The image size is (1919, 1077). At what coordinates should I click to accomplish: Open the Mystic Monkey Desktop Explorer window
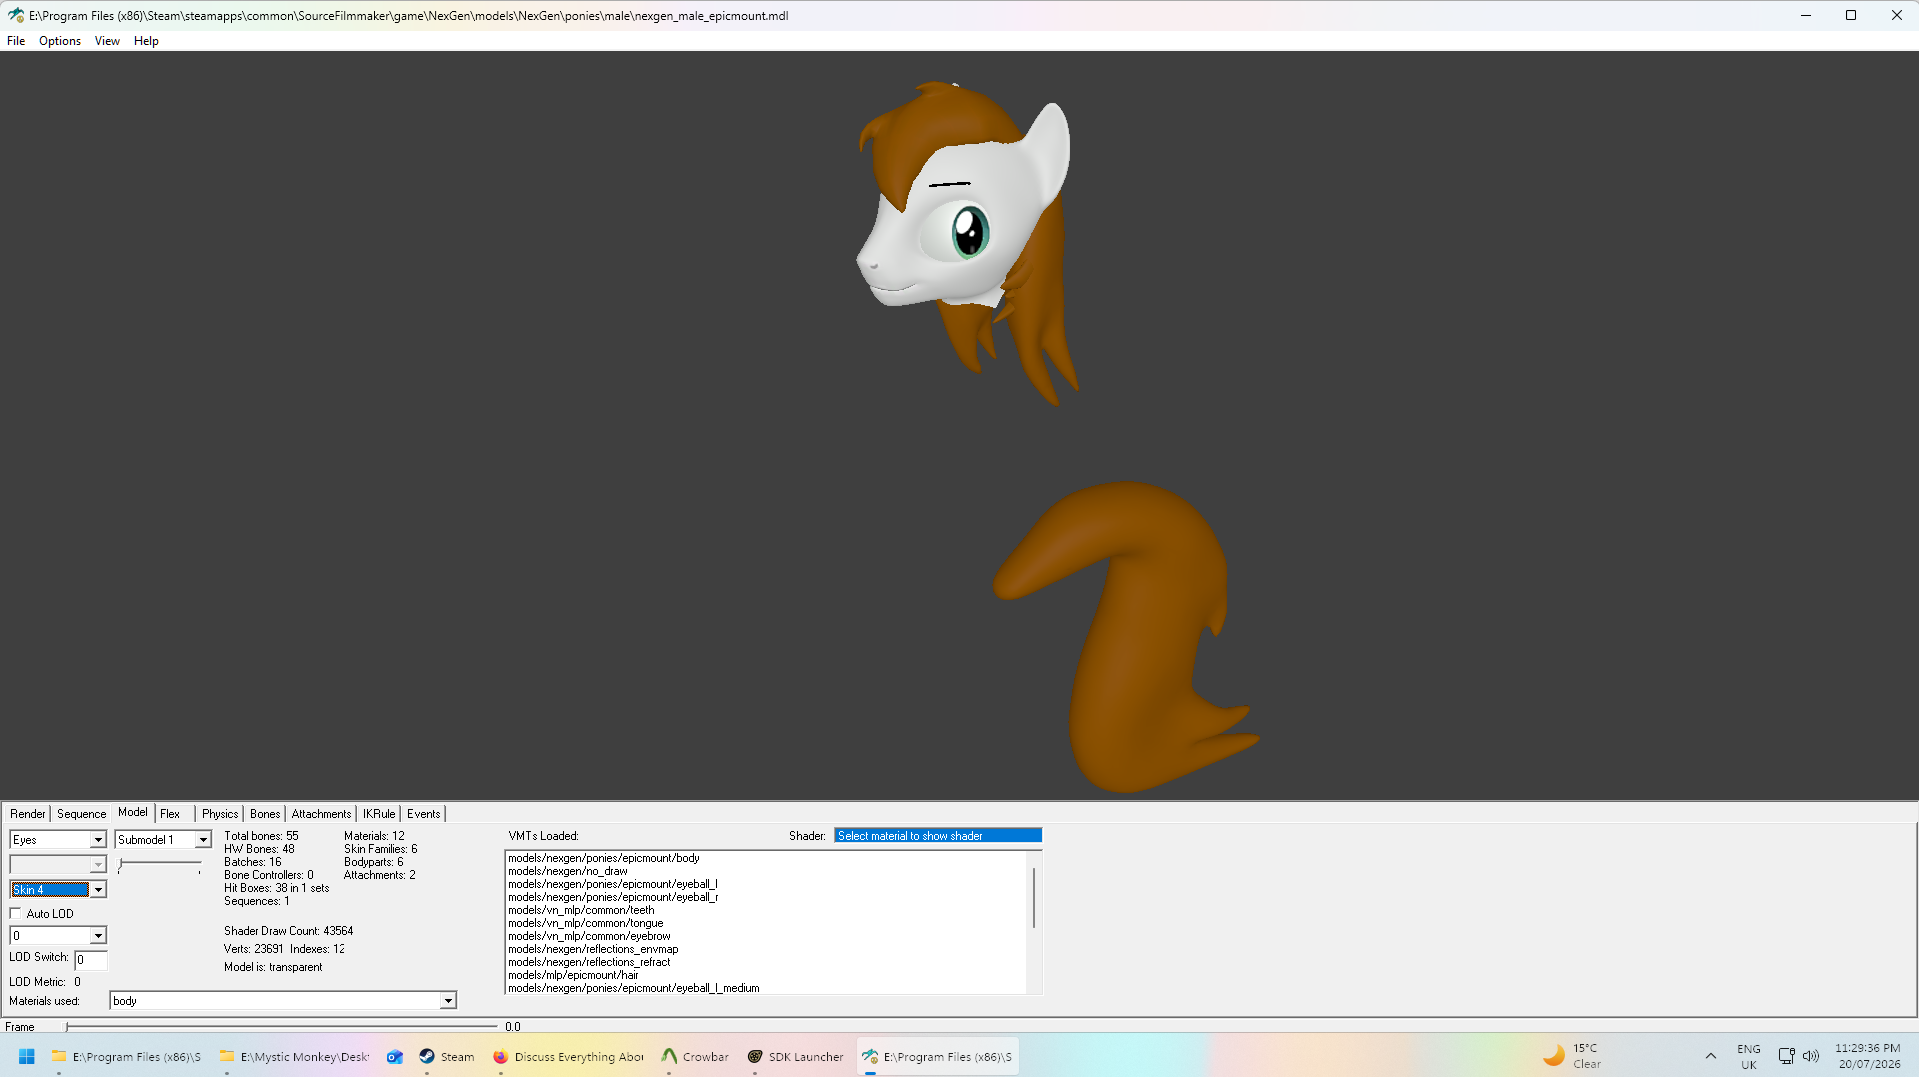point(294,1056)
